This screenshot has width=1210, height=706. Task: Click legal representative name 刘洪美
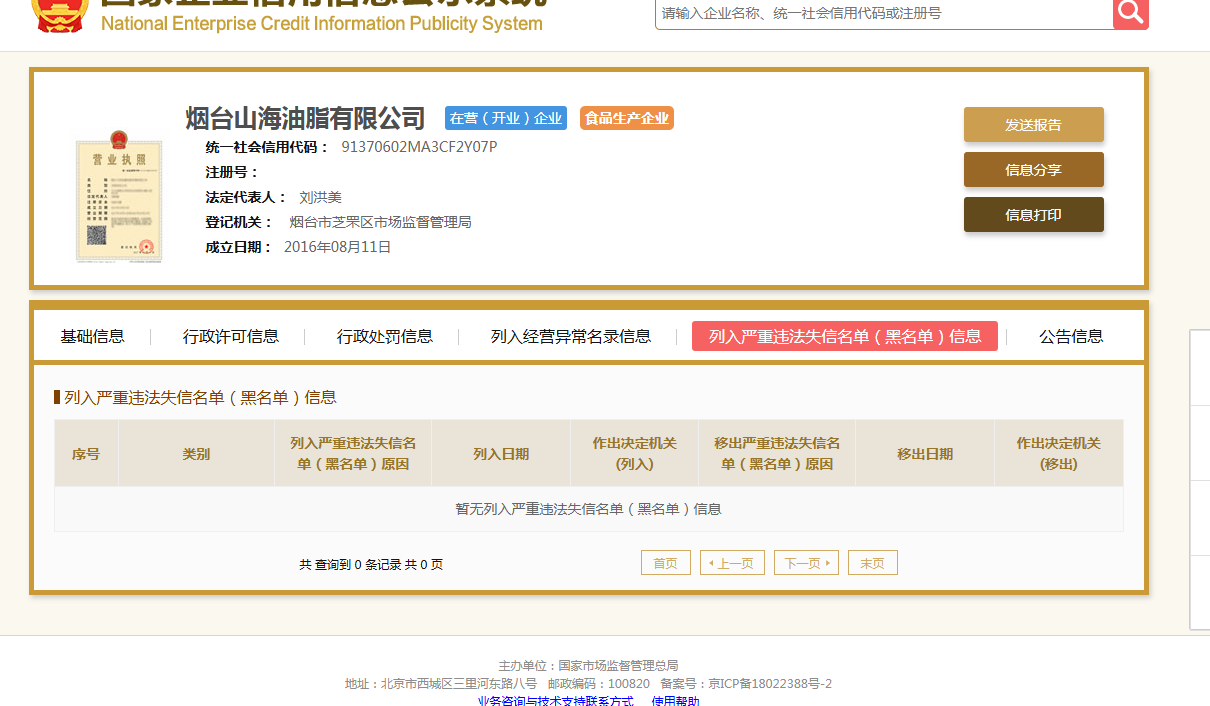321,197
